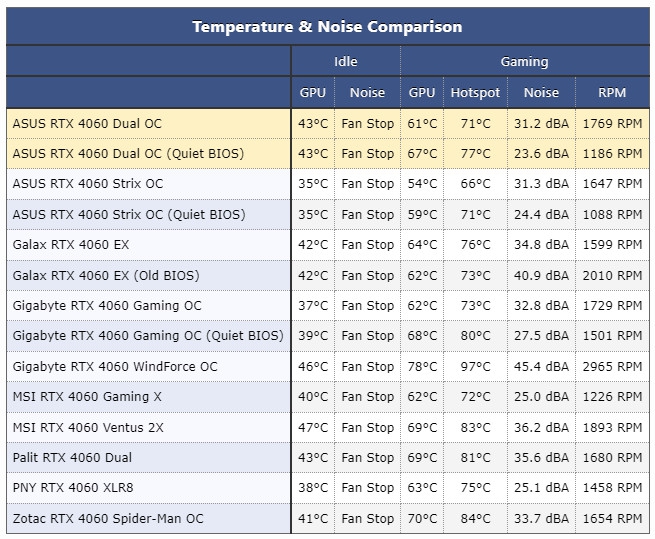Image resolution: width=655 pixels, height=539 pixels.
Task: Select the 97°C hotspot value
Action: point(475,367)
